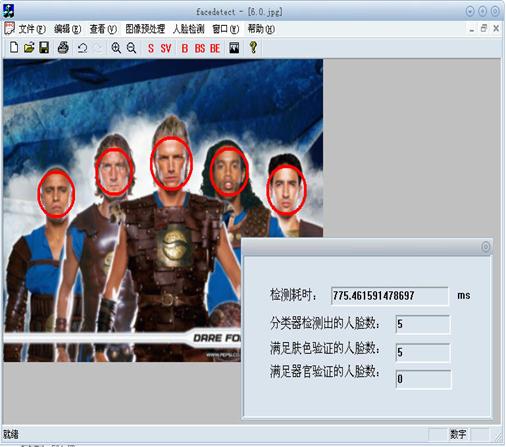Zoom in with the magnifier plus icon
The height and width of the screenshot is (447, 506).
(116, 48)
